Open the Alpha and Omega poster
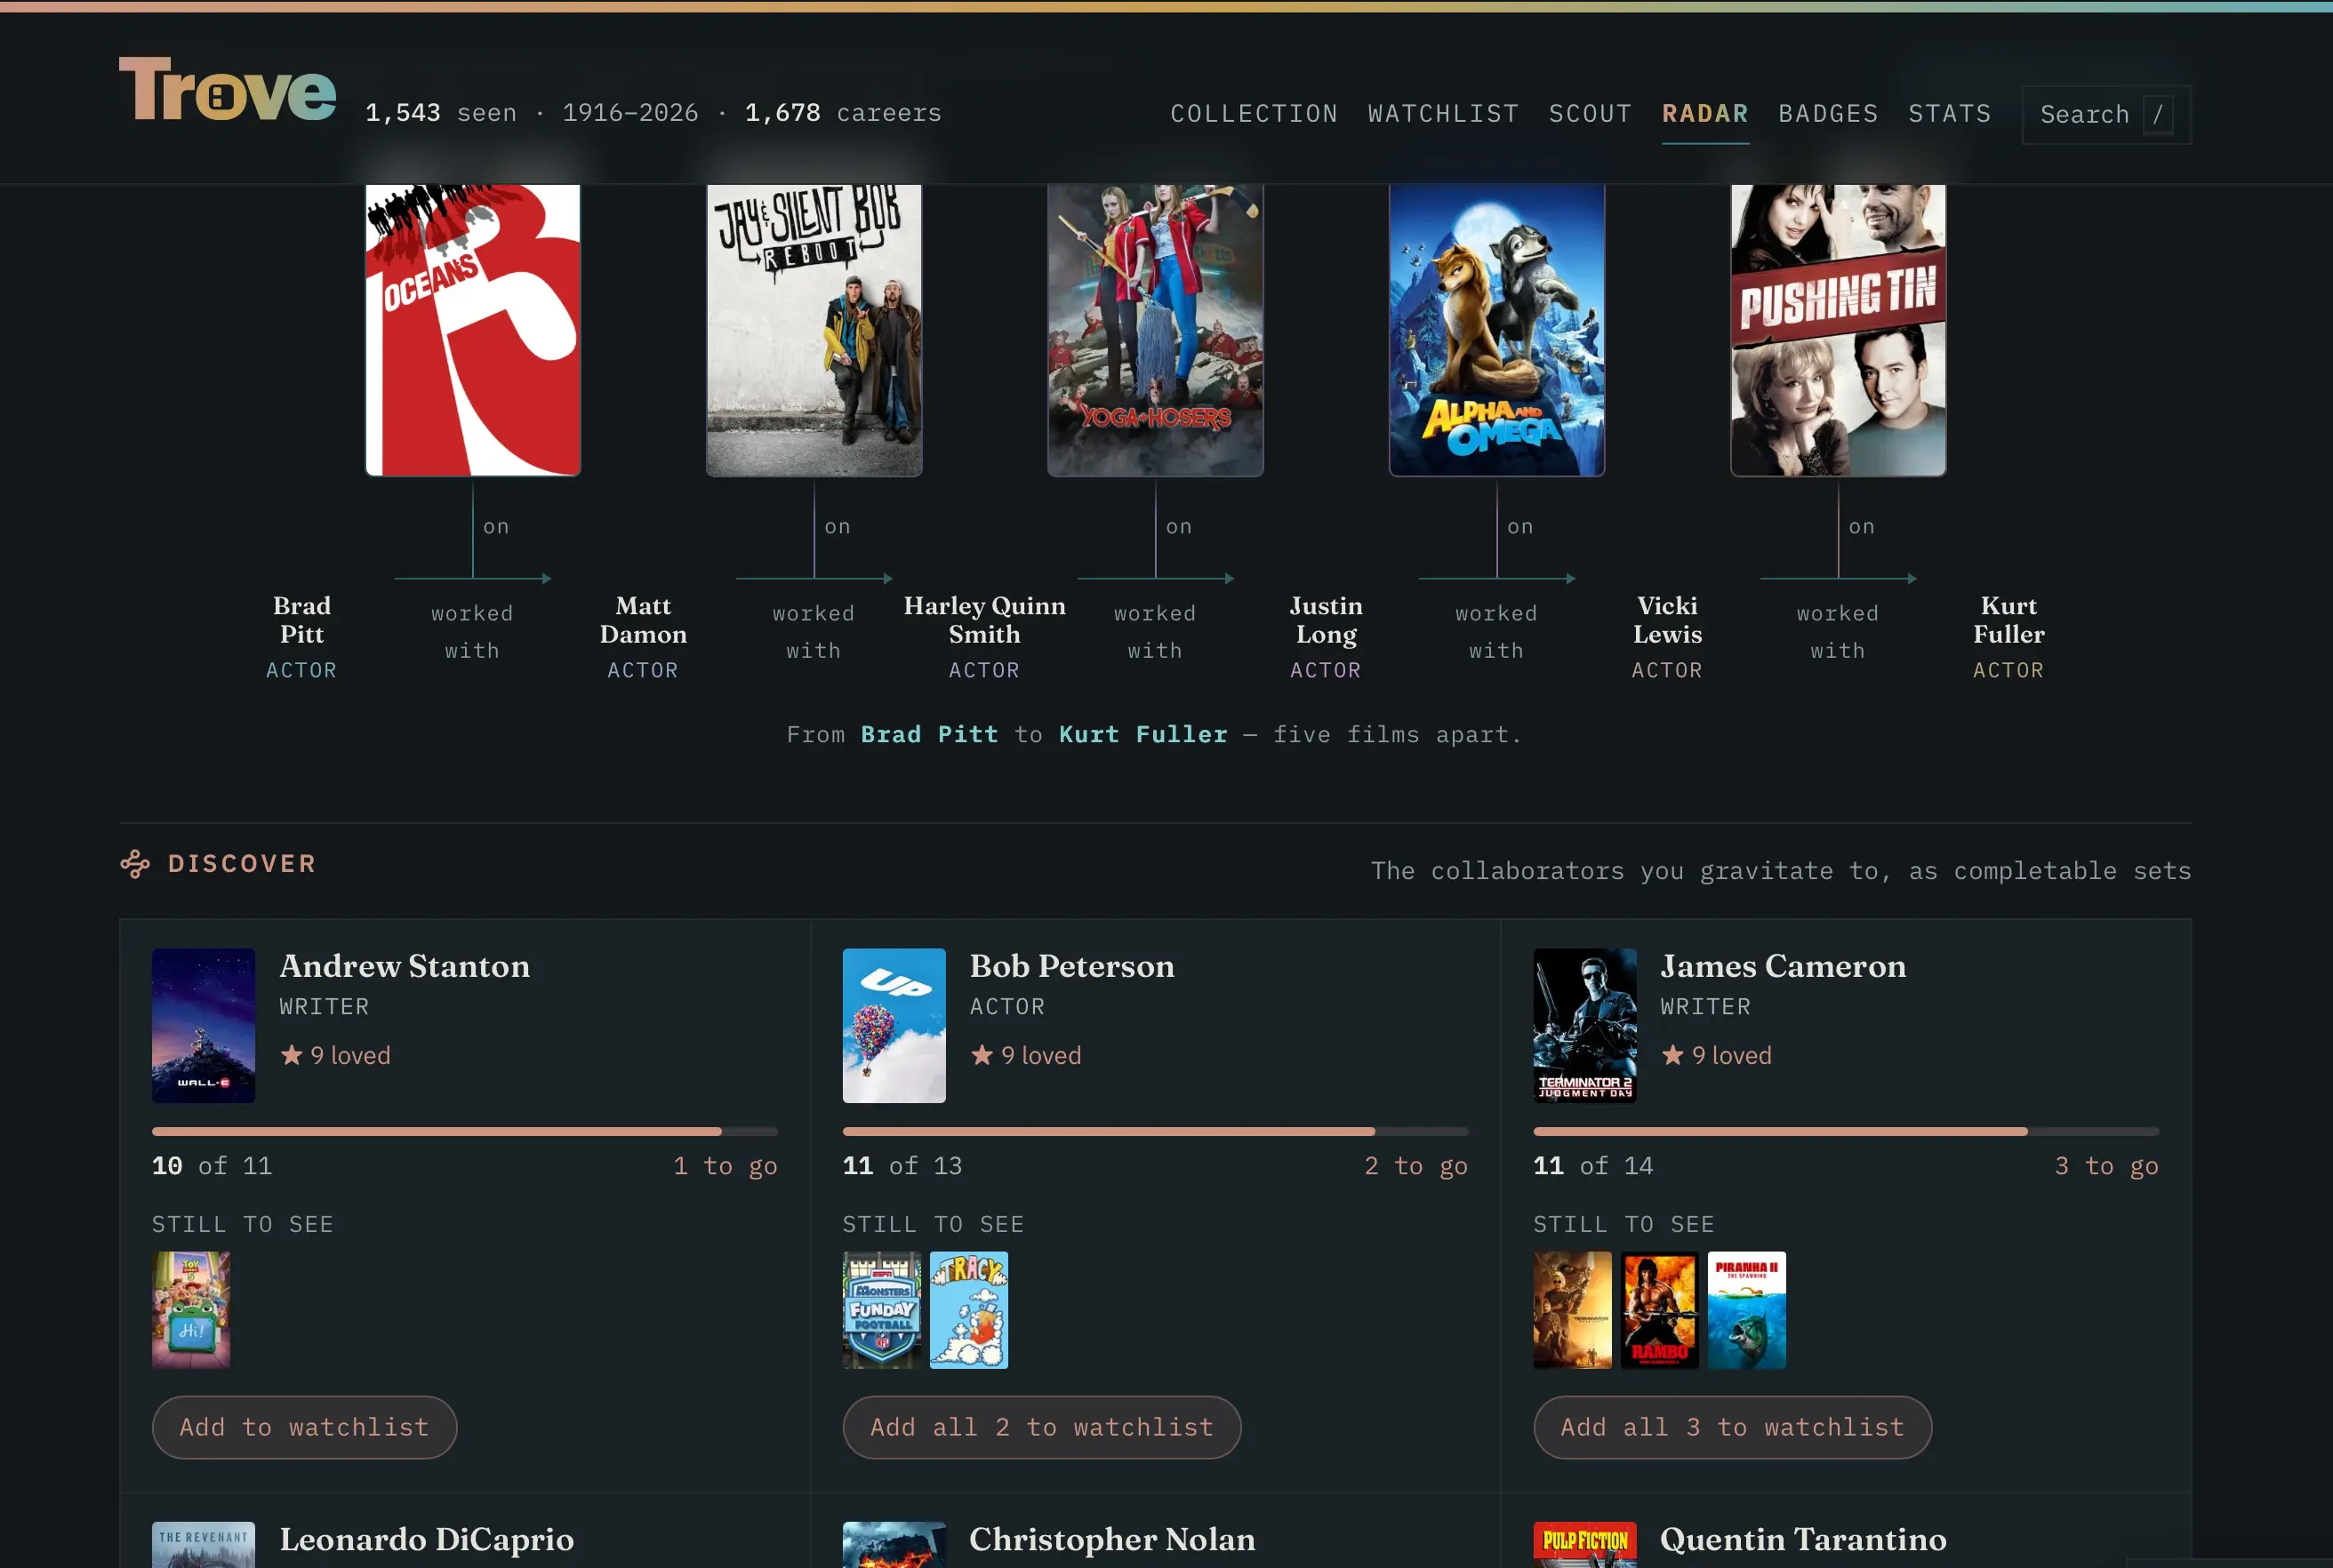 tap(1497, 330)
